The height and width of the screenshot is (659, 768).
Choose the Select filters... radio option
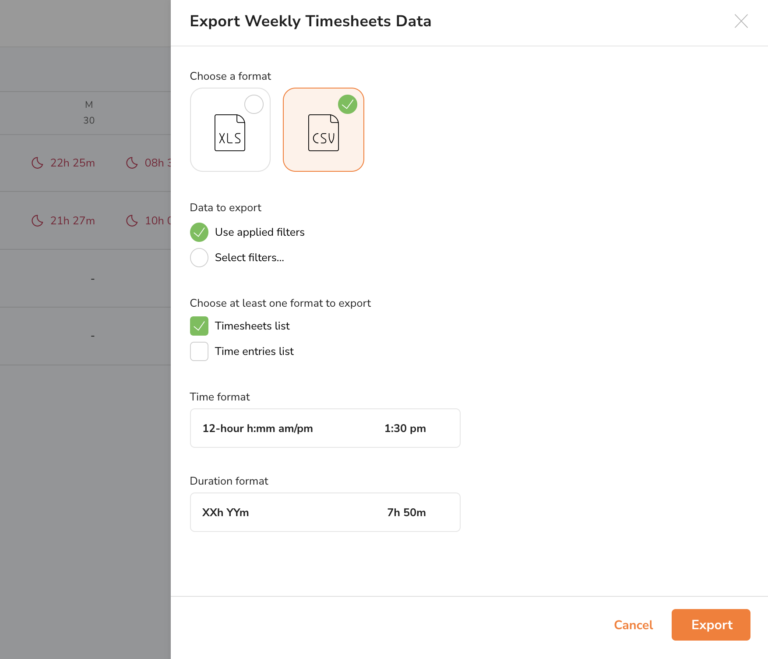click(200, 258)
